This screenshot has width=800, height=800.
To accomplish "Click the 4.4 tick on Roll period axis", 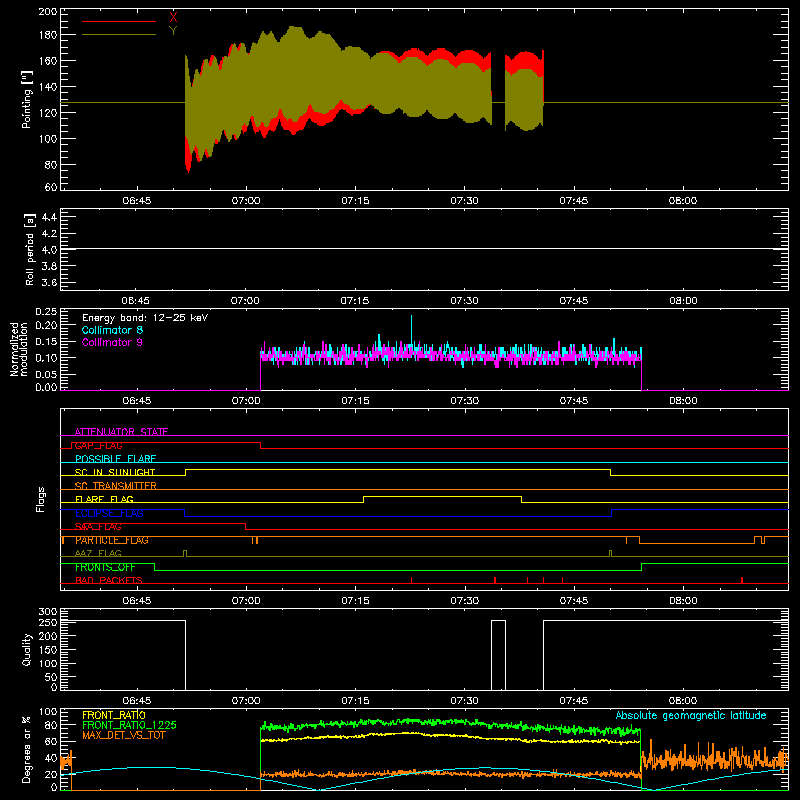I will tap(49, 218).
